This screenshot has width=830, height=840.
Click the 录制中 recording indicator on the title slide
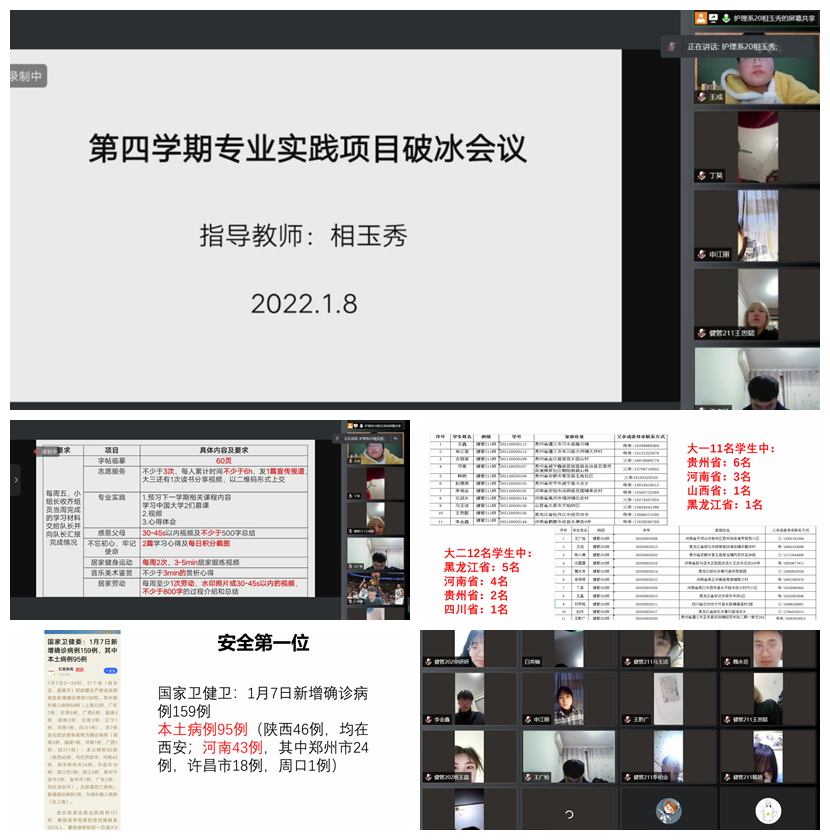[28, 76]
